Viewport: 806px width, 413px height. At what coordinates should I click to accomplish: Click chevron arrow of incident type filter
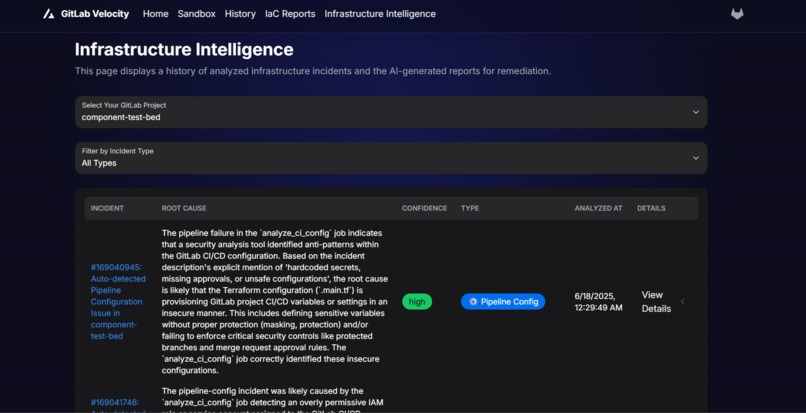coord(695,158)
